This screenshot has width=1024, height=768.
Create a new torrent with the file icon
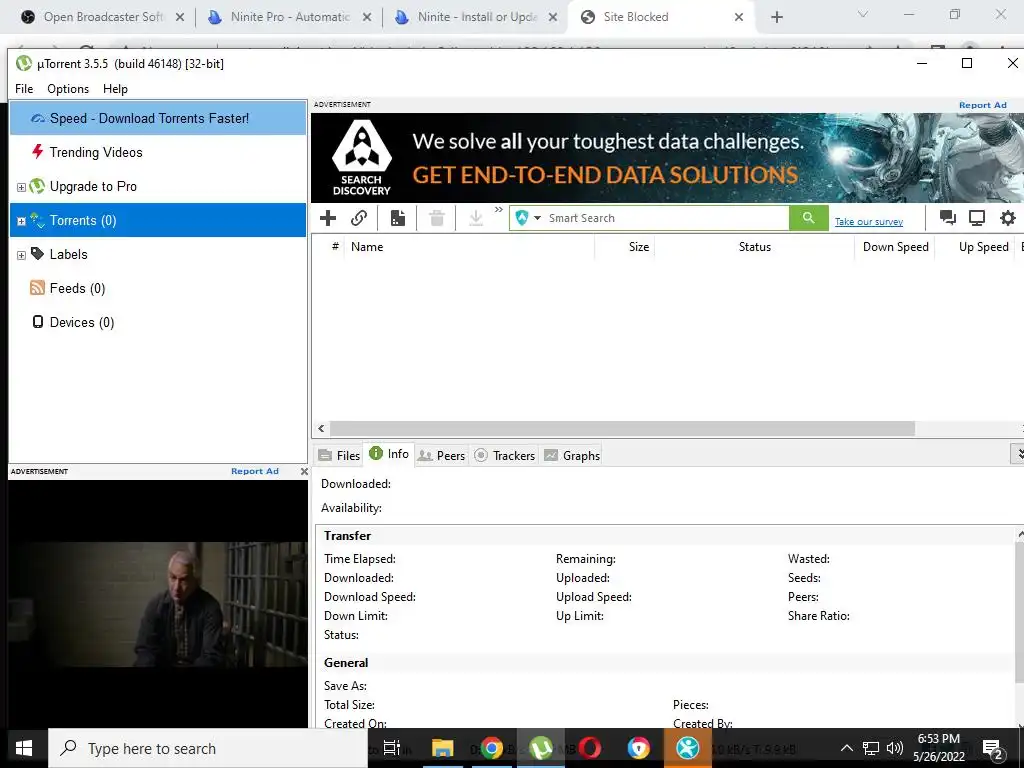[x=398, y=218]
